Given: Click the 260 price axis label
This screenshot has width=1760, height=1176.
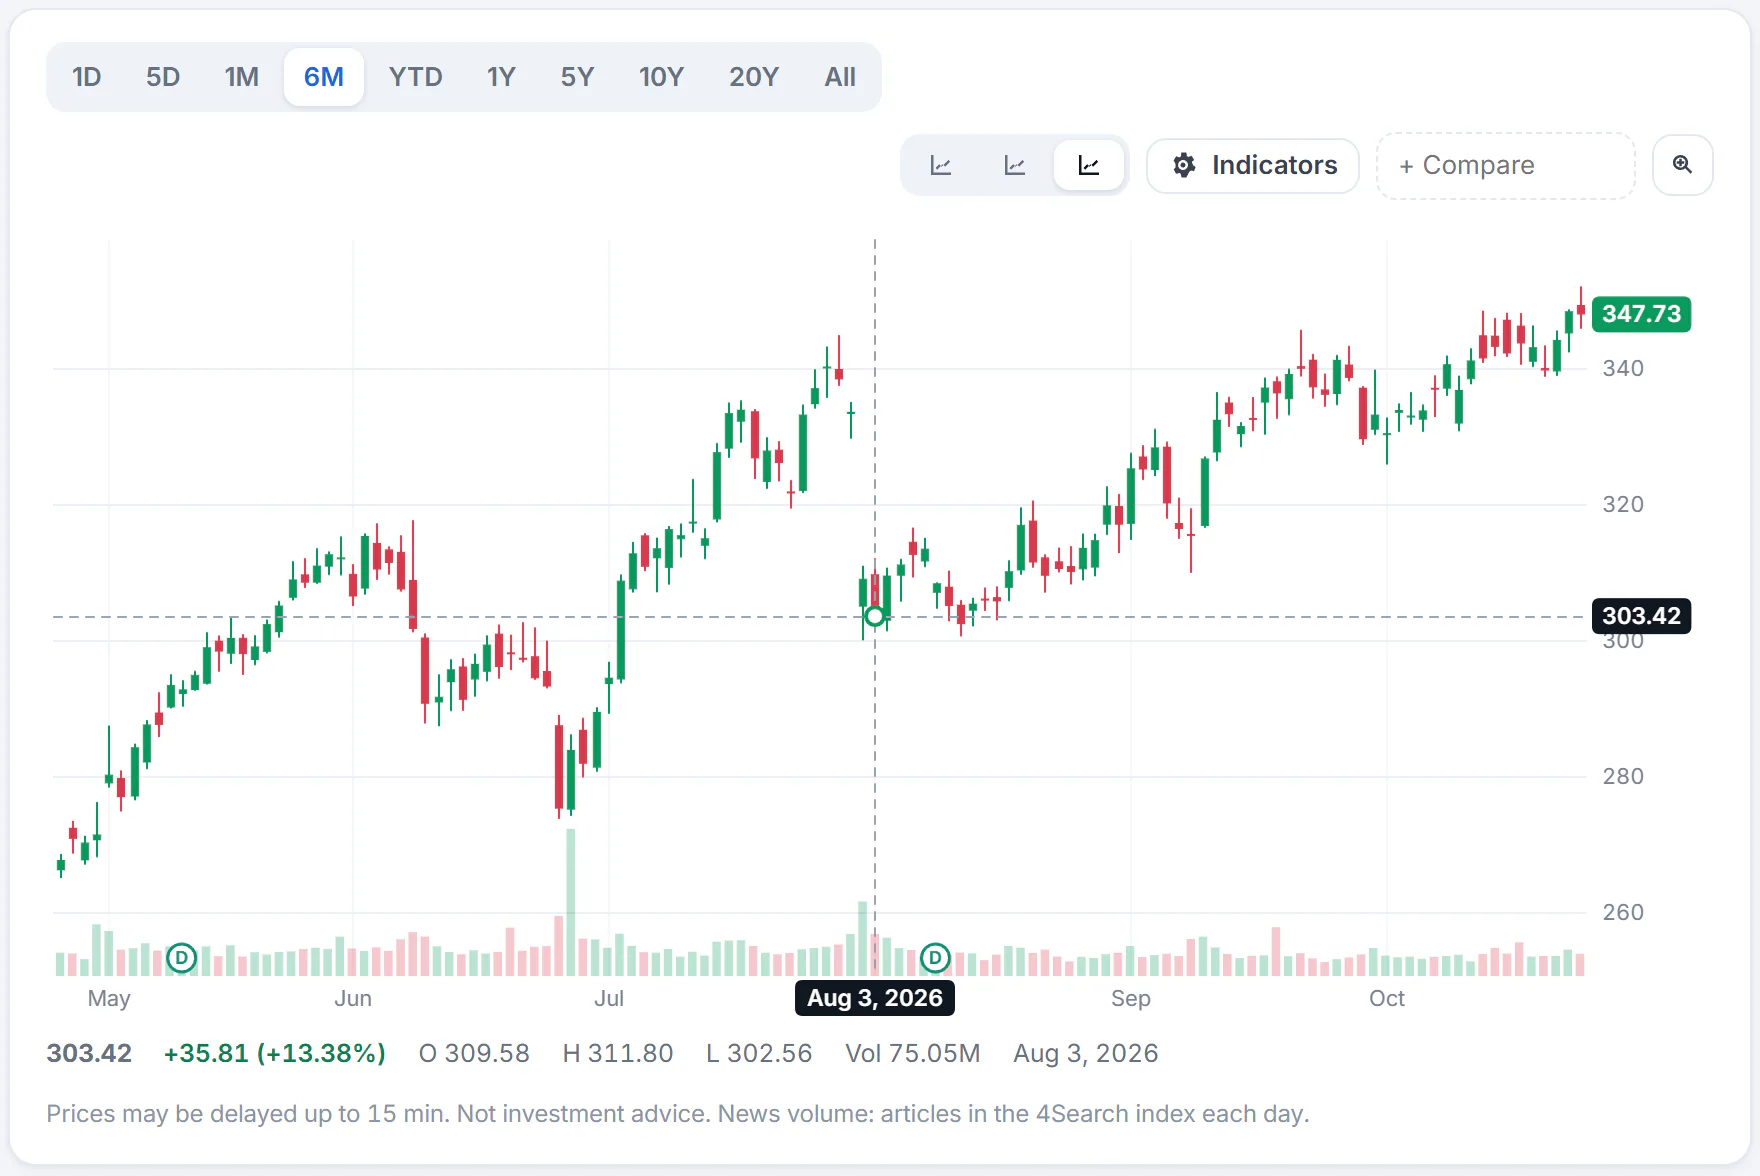Looking at the screenshot, I should pos(1623,913).
